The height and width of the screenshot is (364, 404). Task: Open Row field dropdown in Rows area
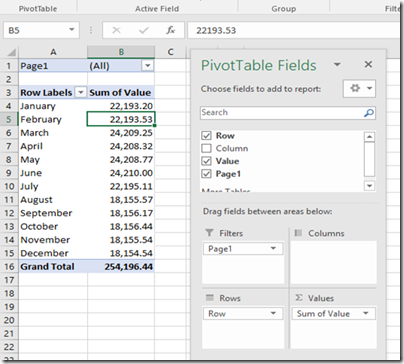pyautogui.click(x=273, y=313)
